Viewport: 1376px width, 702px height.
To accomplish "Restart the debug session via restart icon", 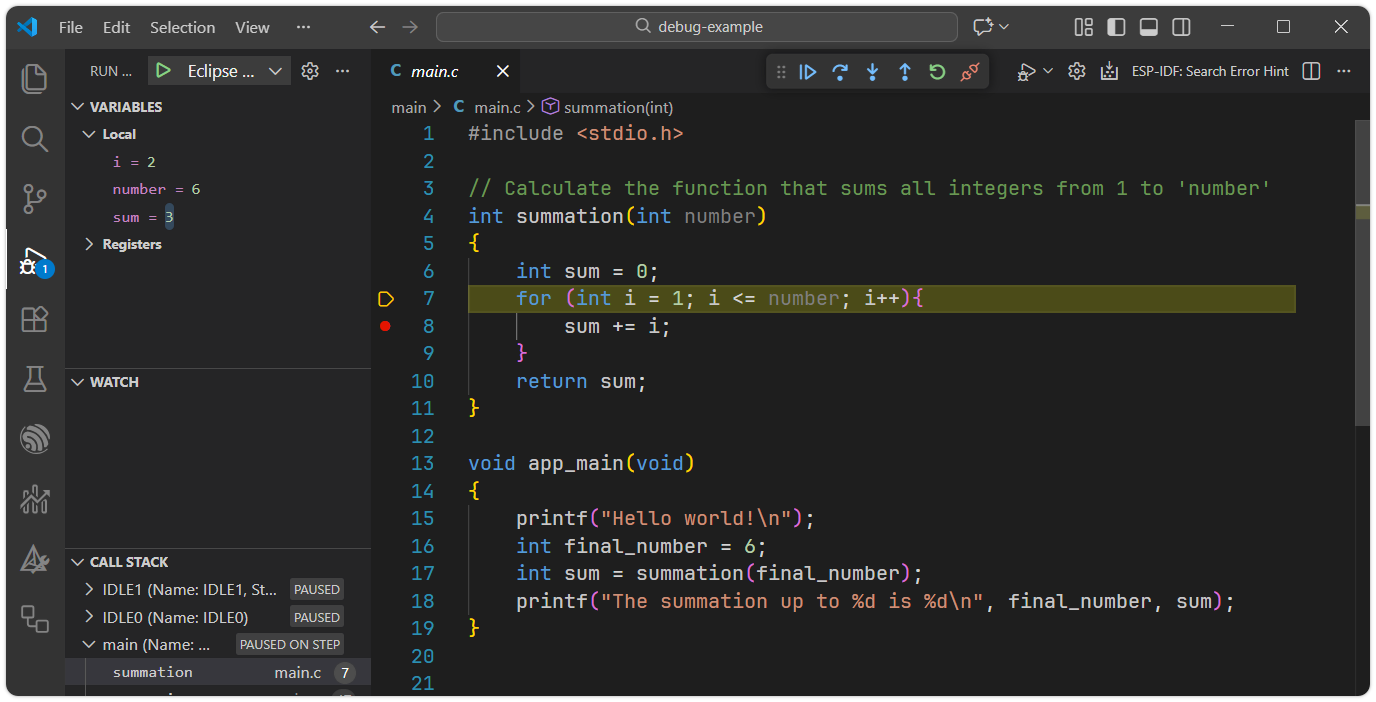I will coord(936,71).
